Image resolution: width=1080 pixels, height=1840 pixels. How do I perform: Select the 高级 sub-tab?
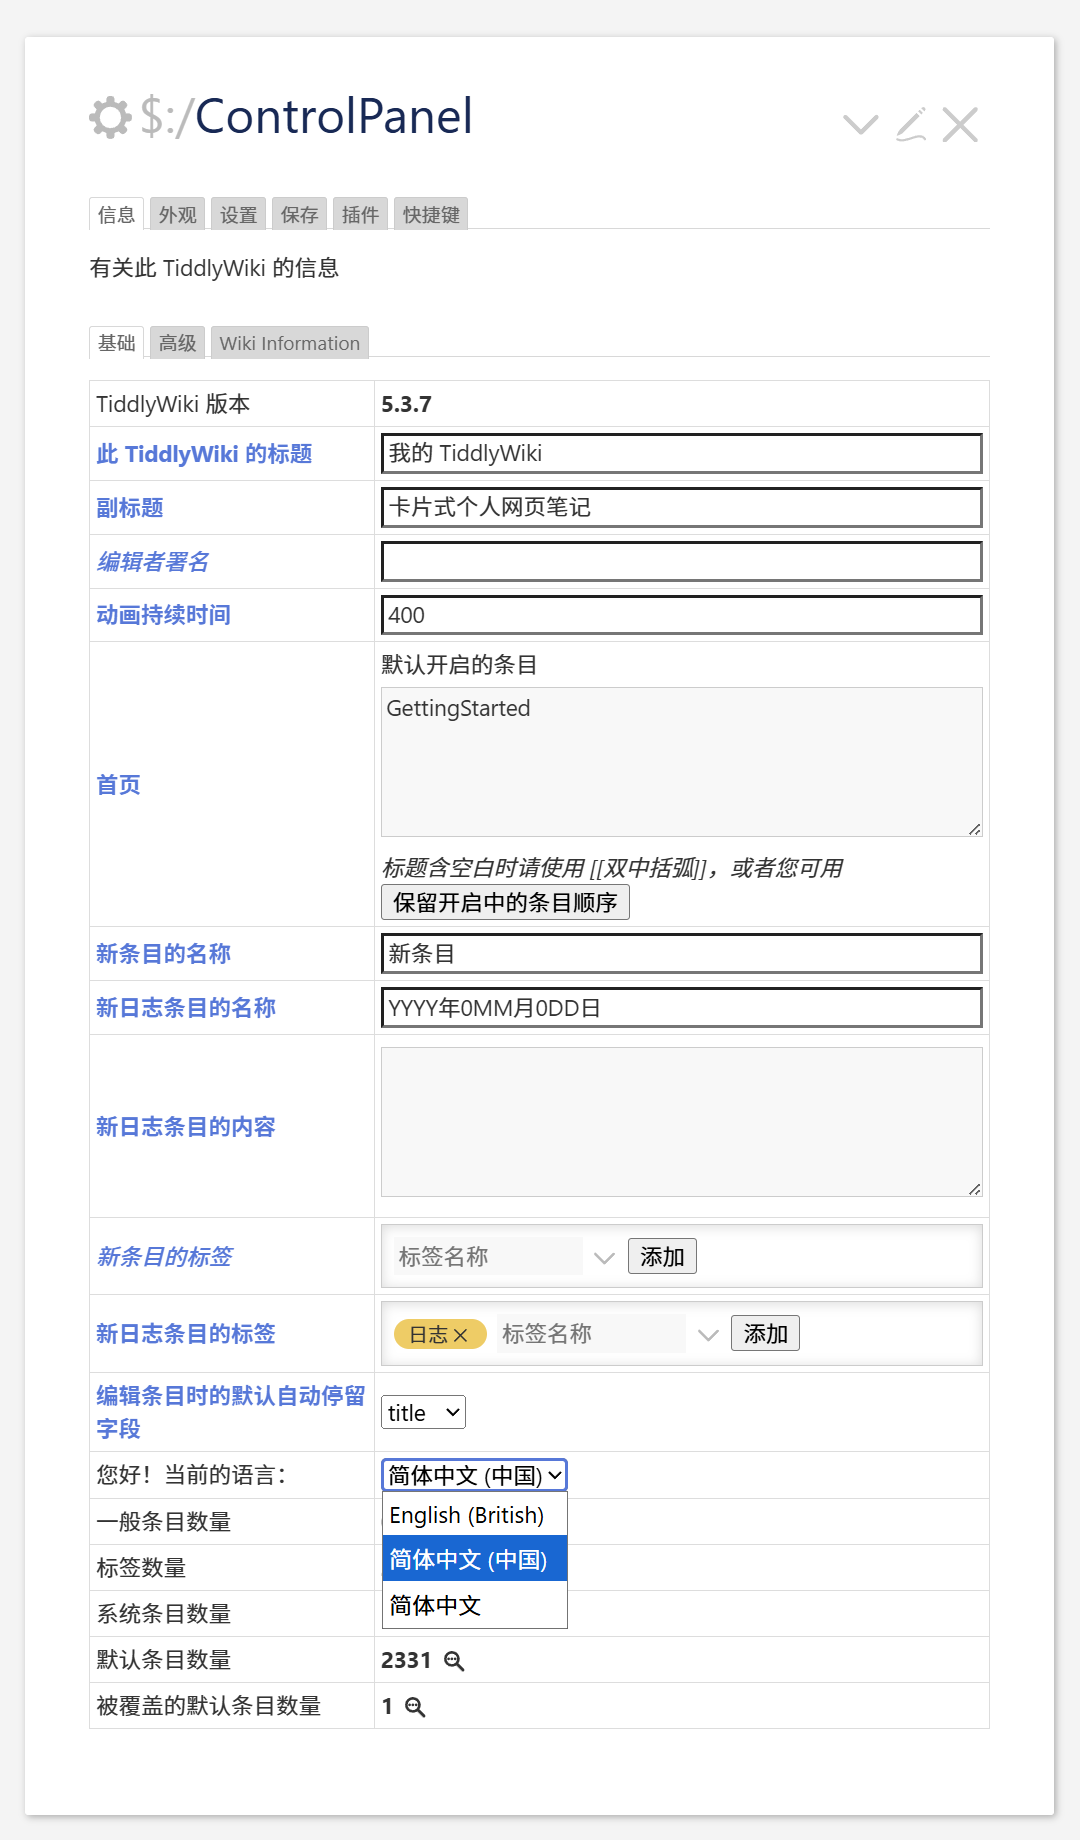point(177,342)
